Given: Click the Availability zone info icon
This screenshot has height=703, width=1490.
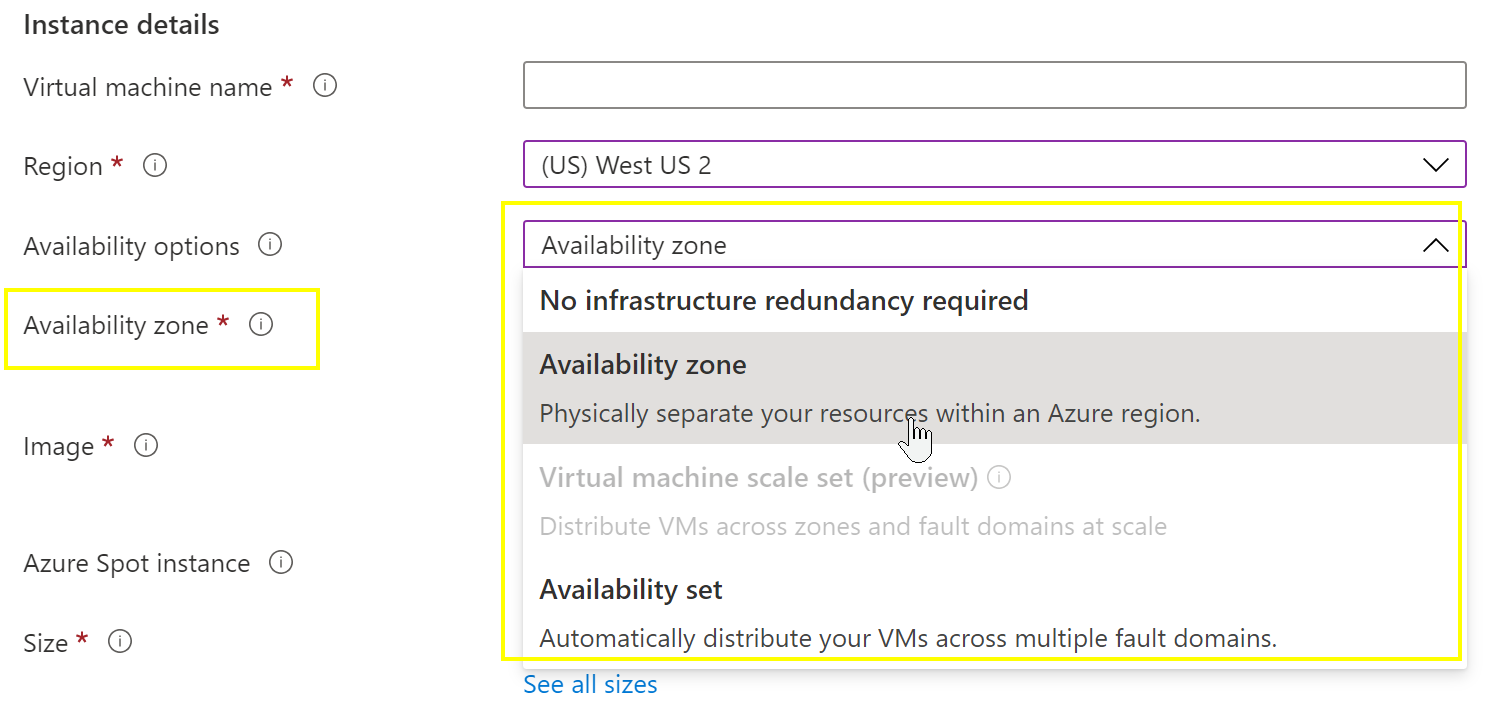Looking at the screenshot, I should pos(261,323).
